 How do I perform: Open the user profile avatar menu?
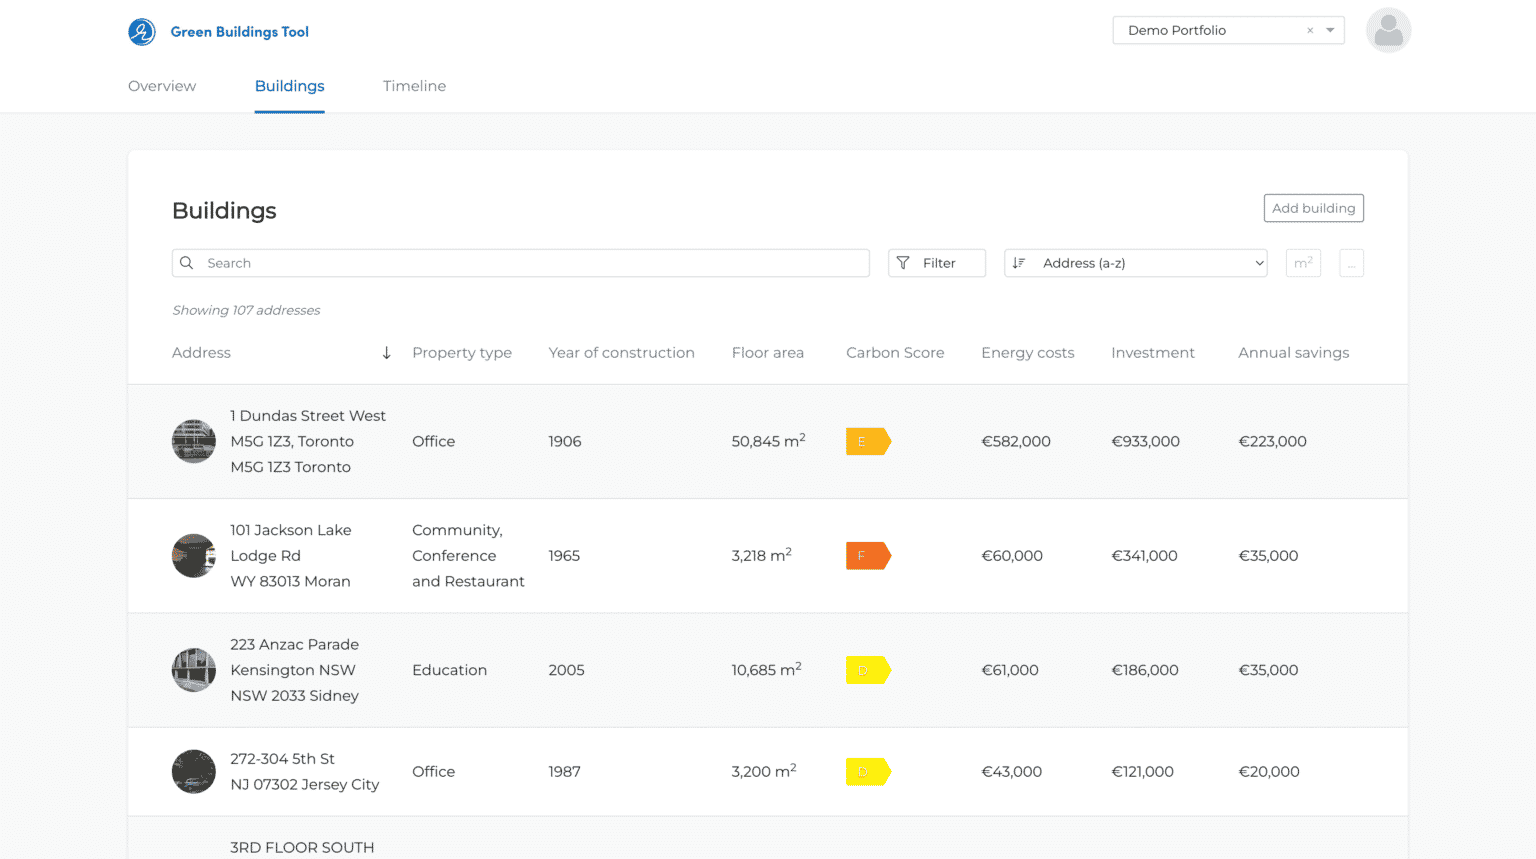coord(1388,31)
